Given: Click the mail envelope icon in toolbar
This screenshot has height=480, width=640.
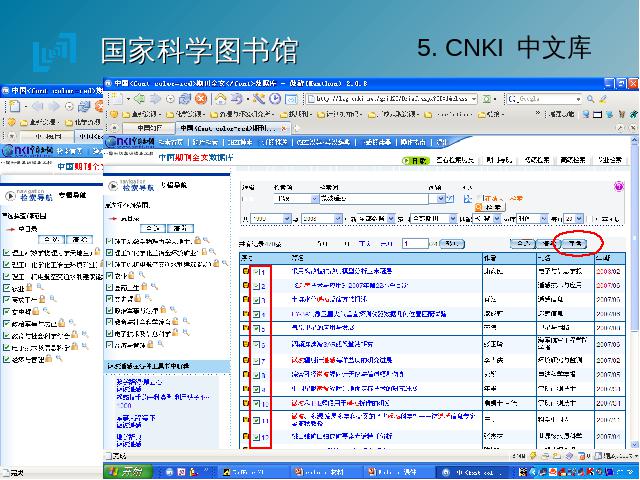Looking at the screenshot, I should 291,99.
